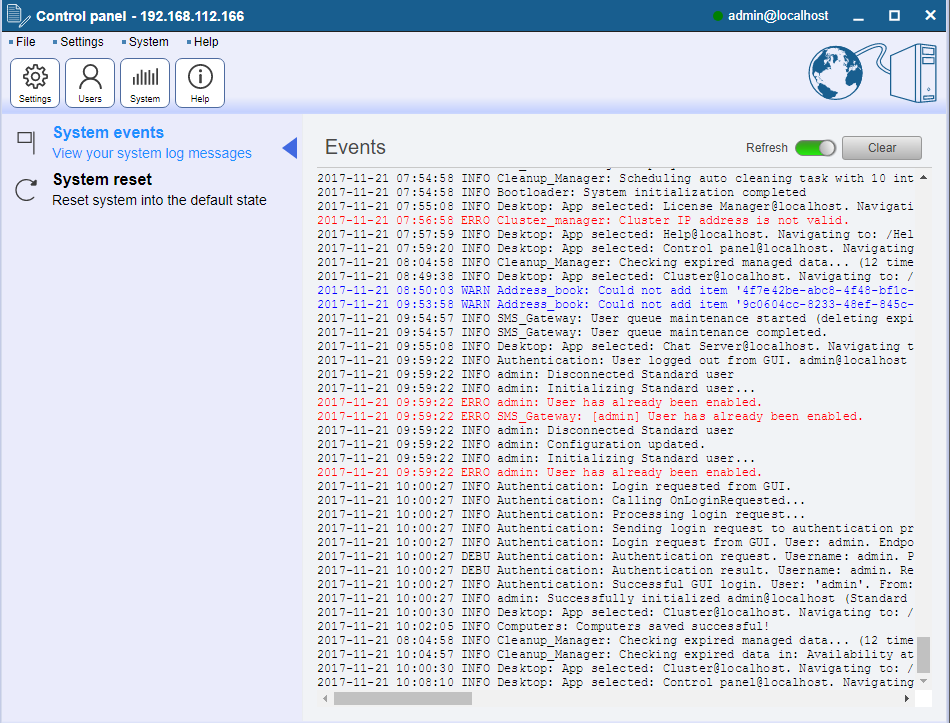Select the User logged out from GUI line

click(x=612, y=360)
